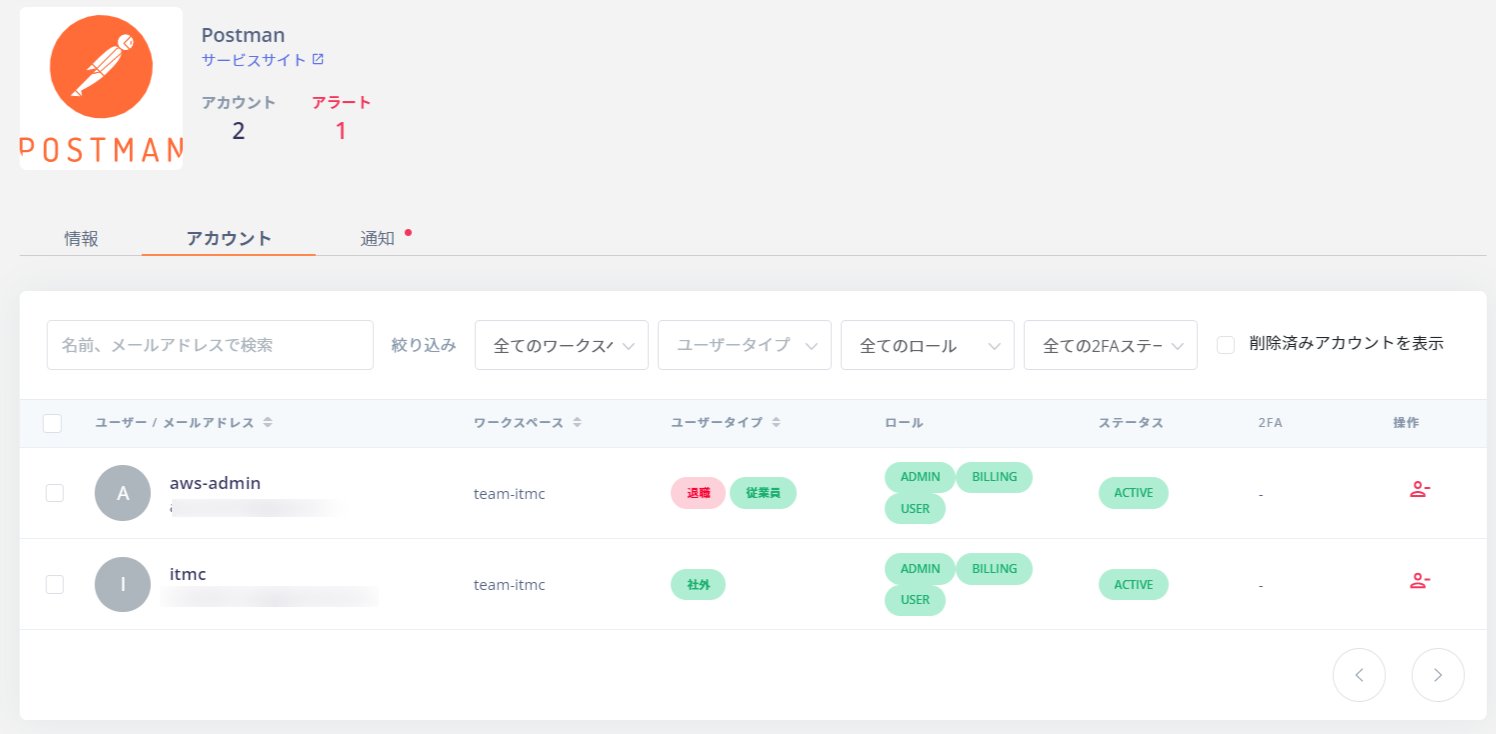The height and width of the screenshot is (734, 1496).
Task: Toggle the select-all checkbox in table header
Action: coord(53,424)
